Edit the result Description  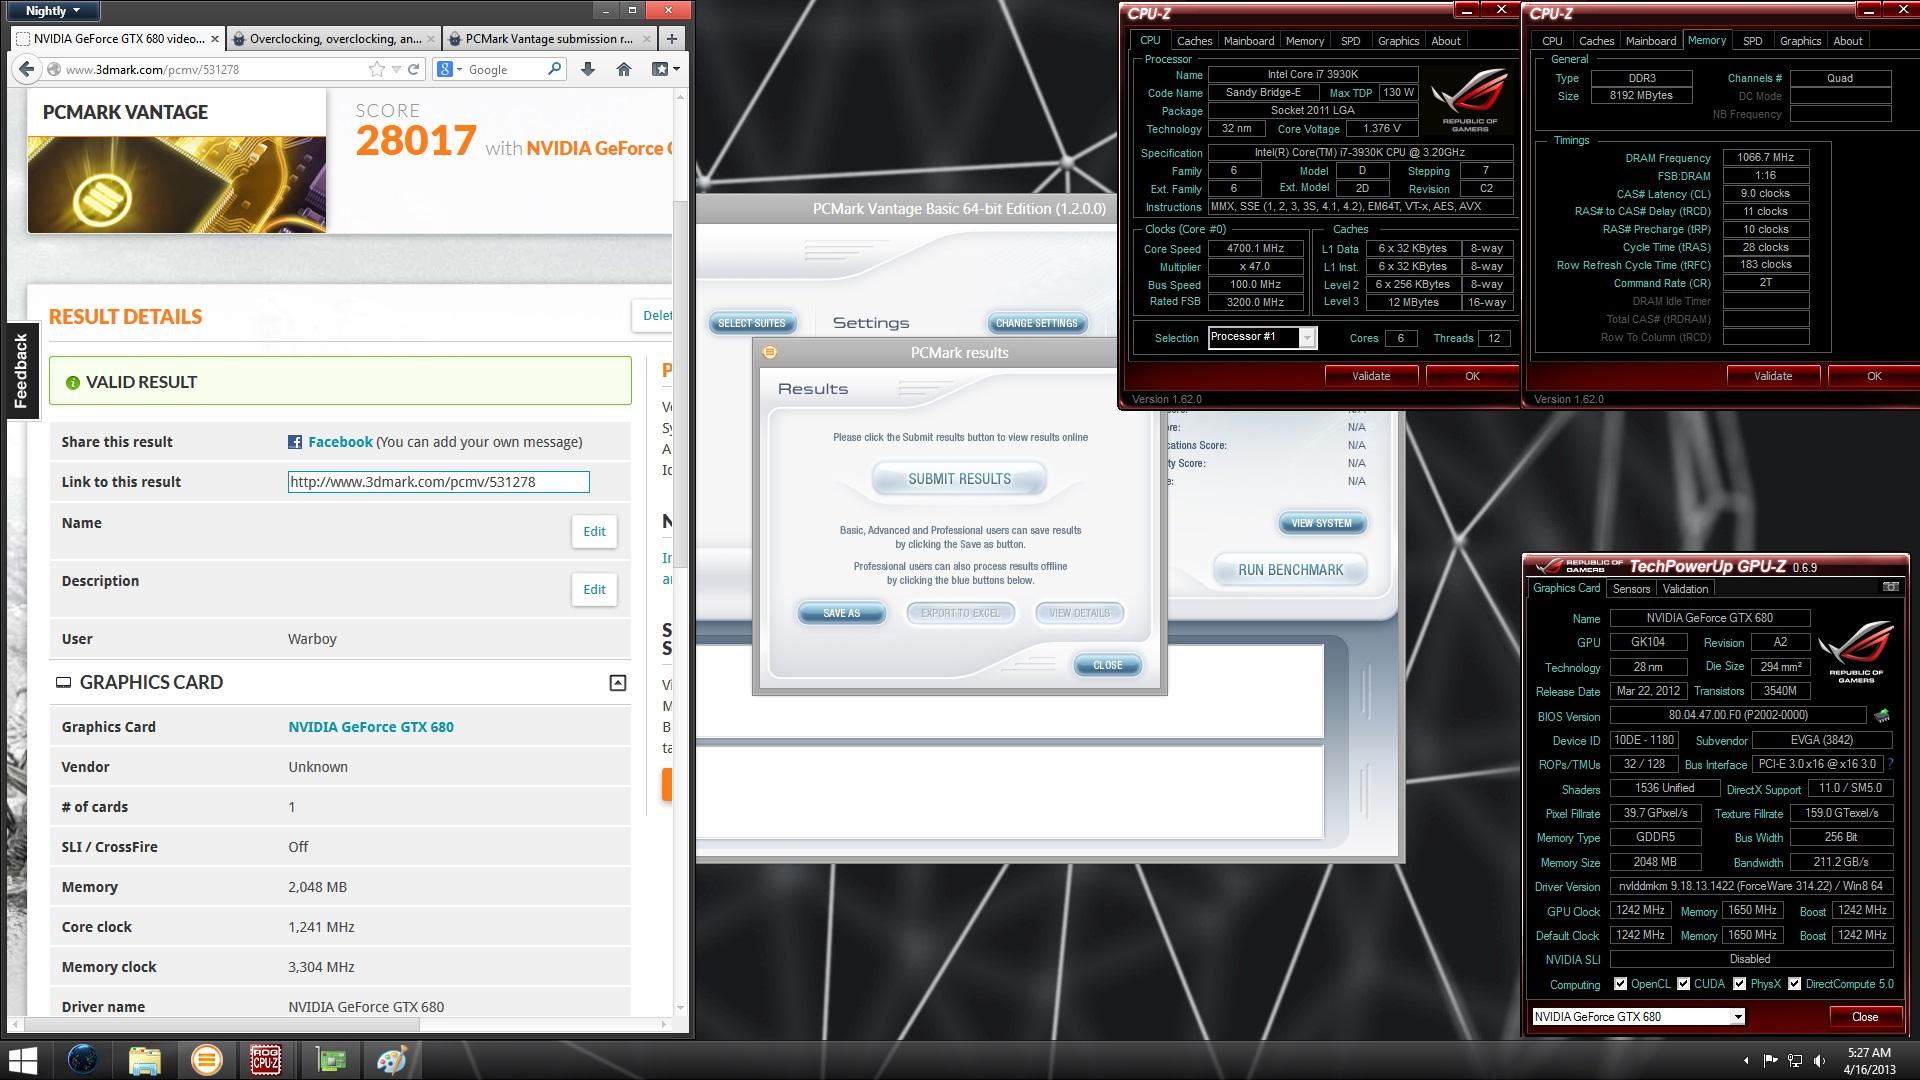pos(594,589)
